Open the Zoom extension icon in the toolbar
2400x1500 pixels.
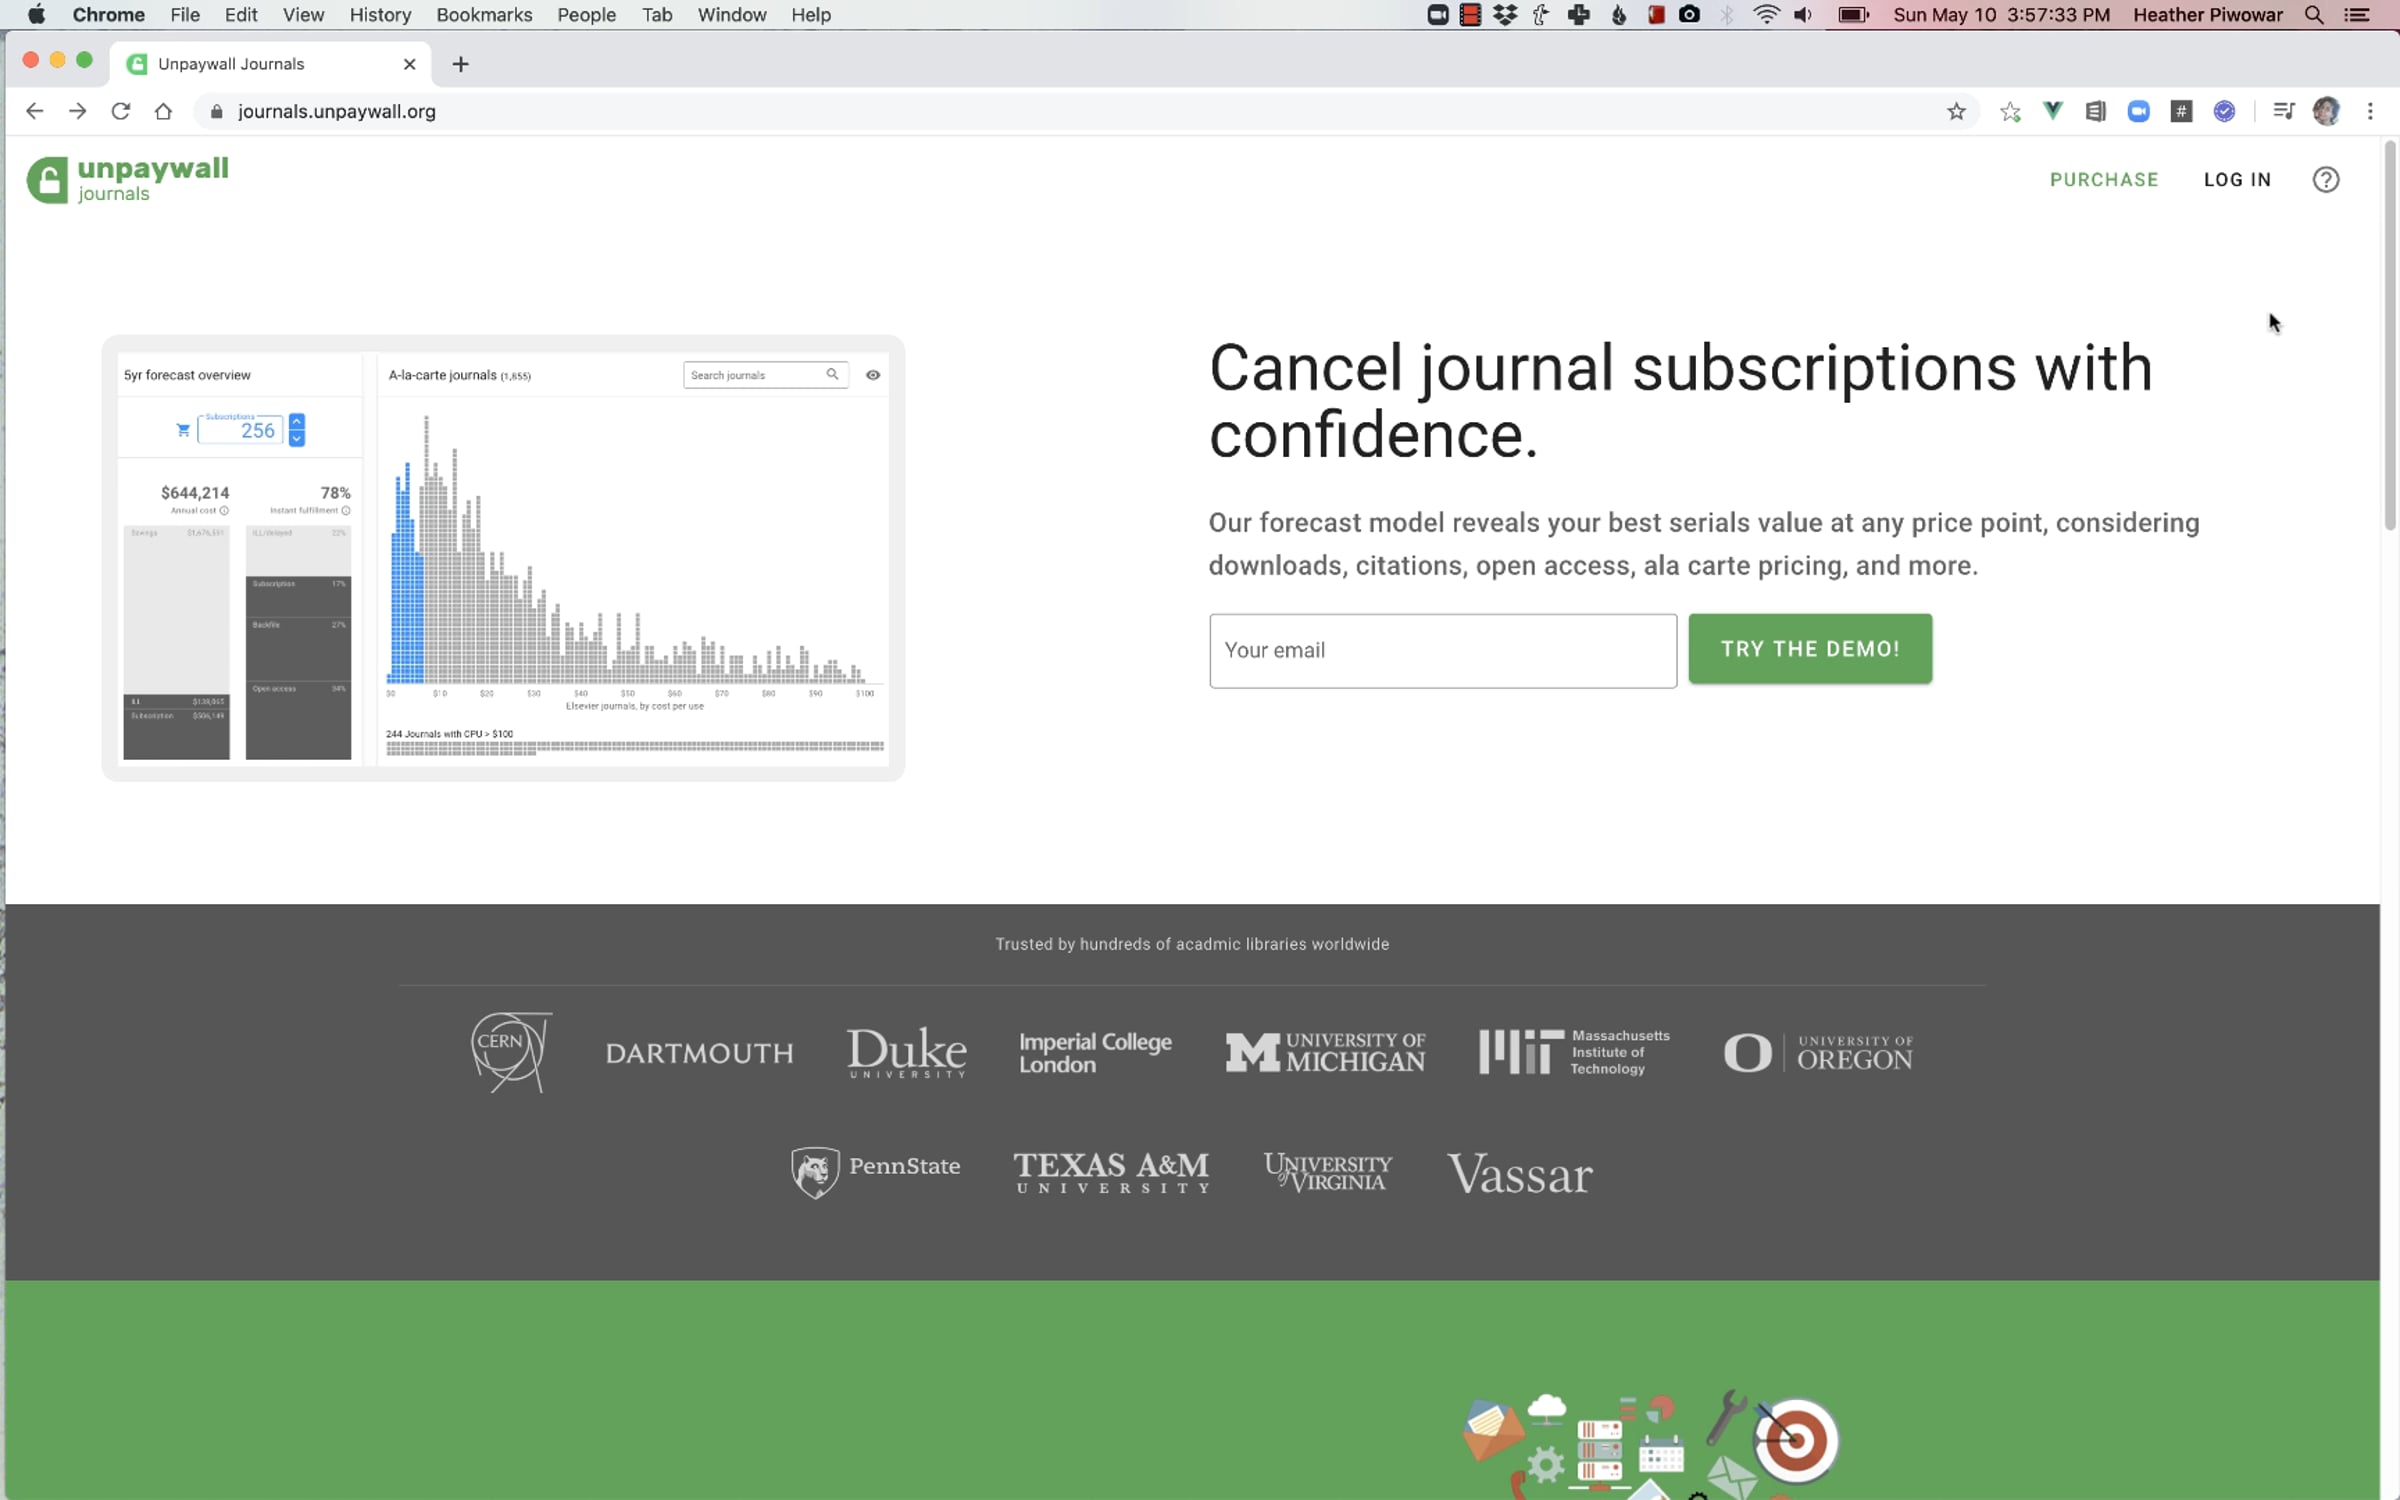point(2138,112)
